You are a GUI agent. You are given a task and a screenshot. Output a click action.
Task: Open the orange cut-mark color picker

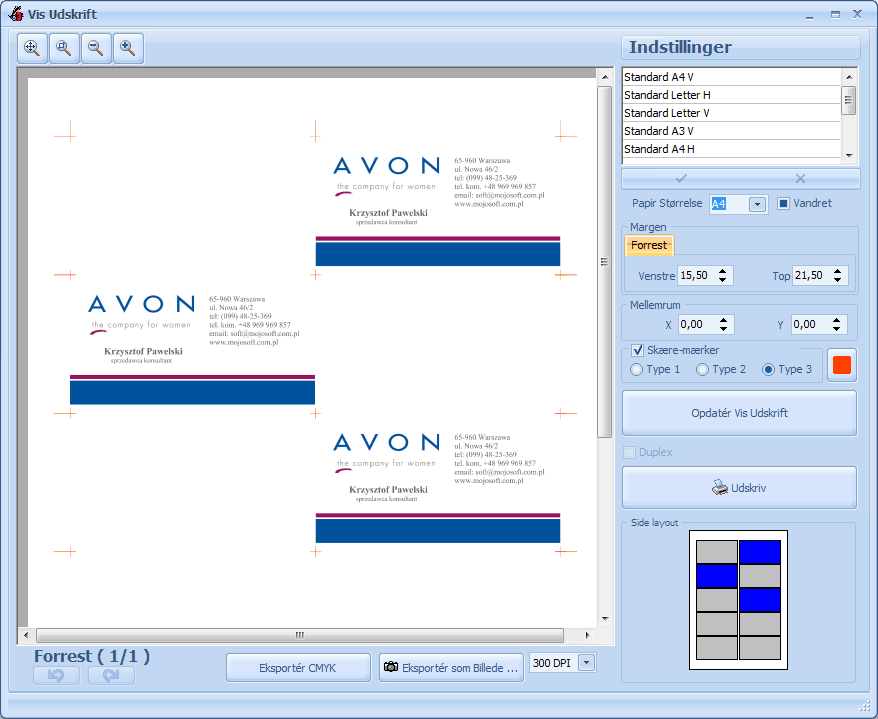pos(842,365)
